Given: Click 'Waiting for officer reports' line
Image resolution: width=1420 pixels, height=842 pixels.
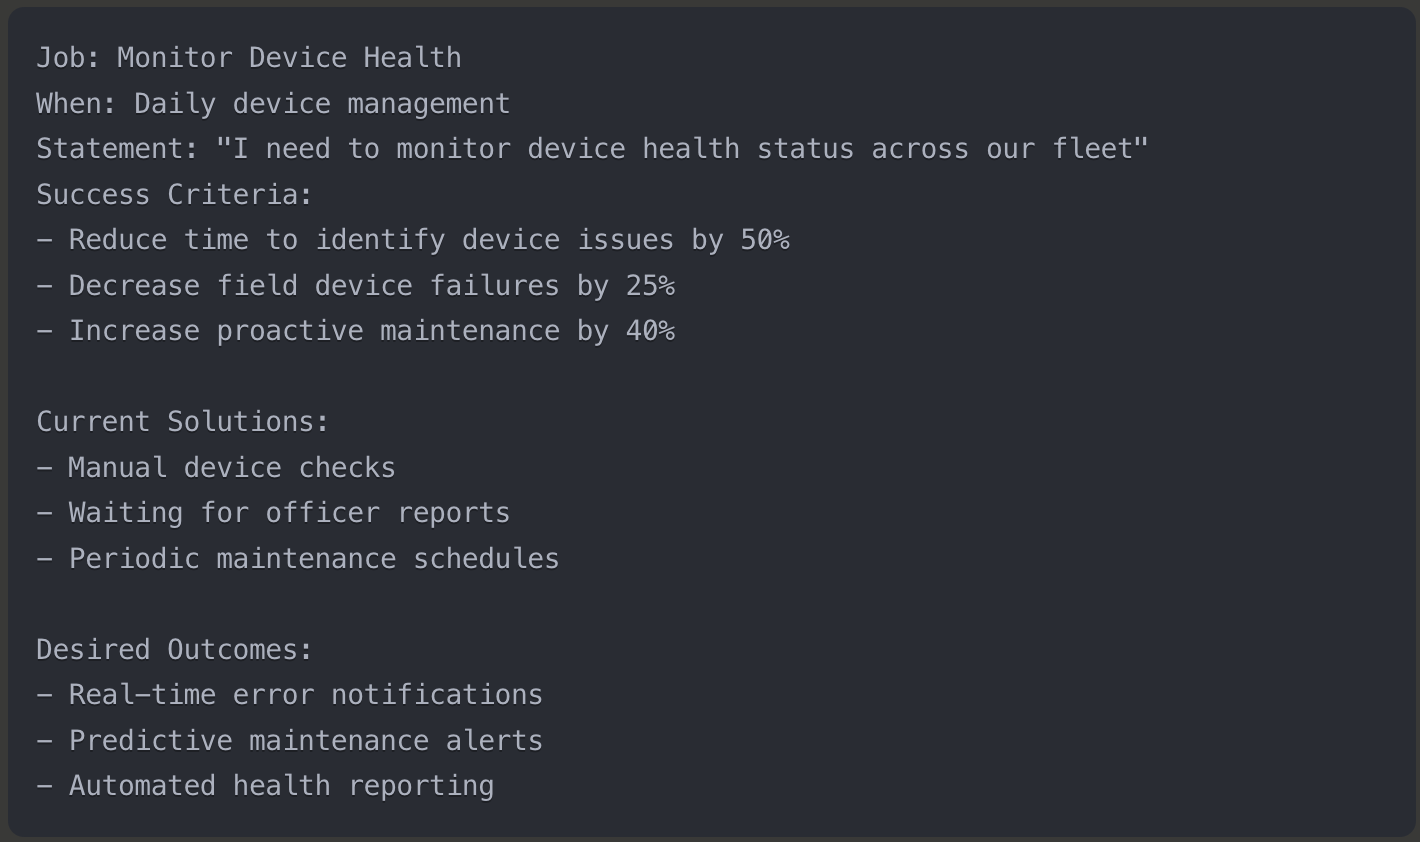Looking at the screenshot, I should click(273, 513).
